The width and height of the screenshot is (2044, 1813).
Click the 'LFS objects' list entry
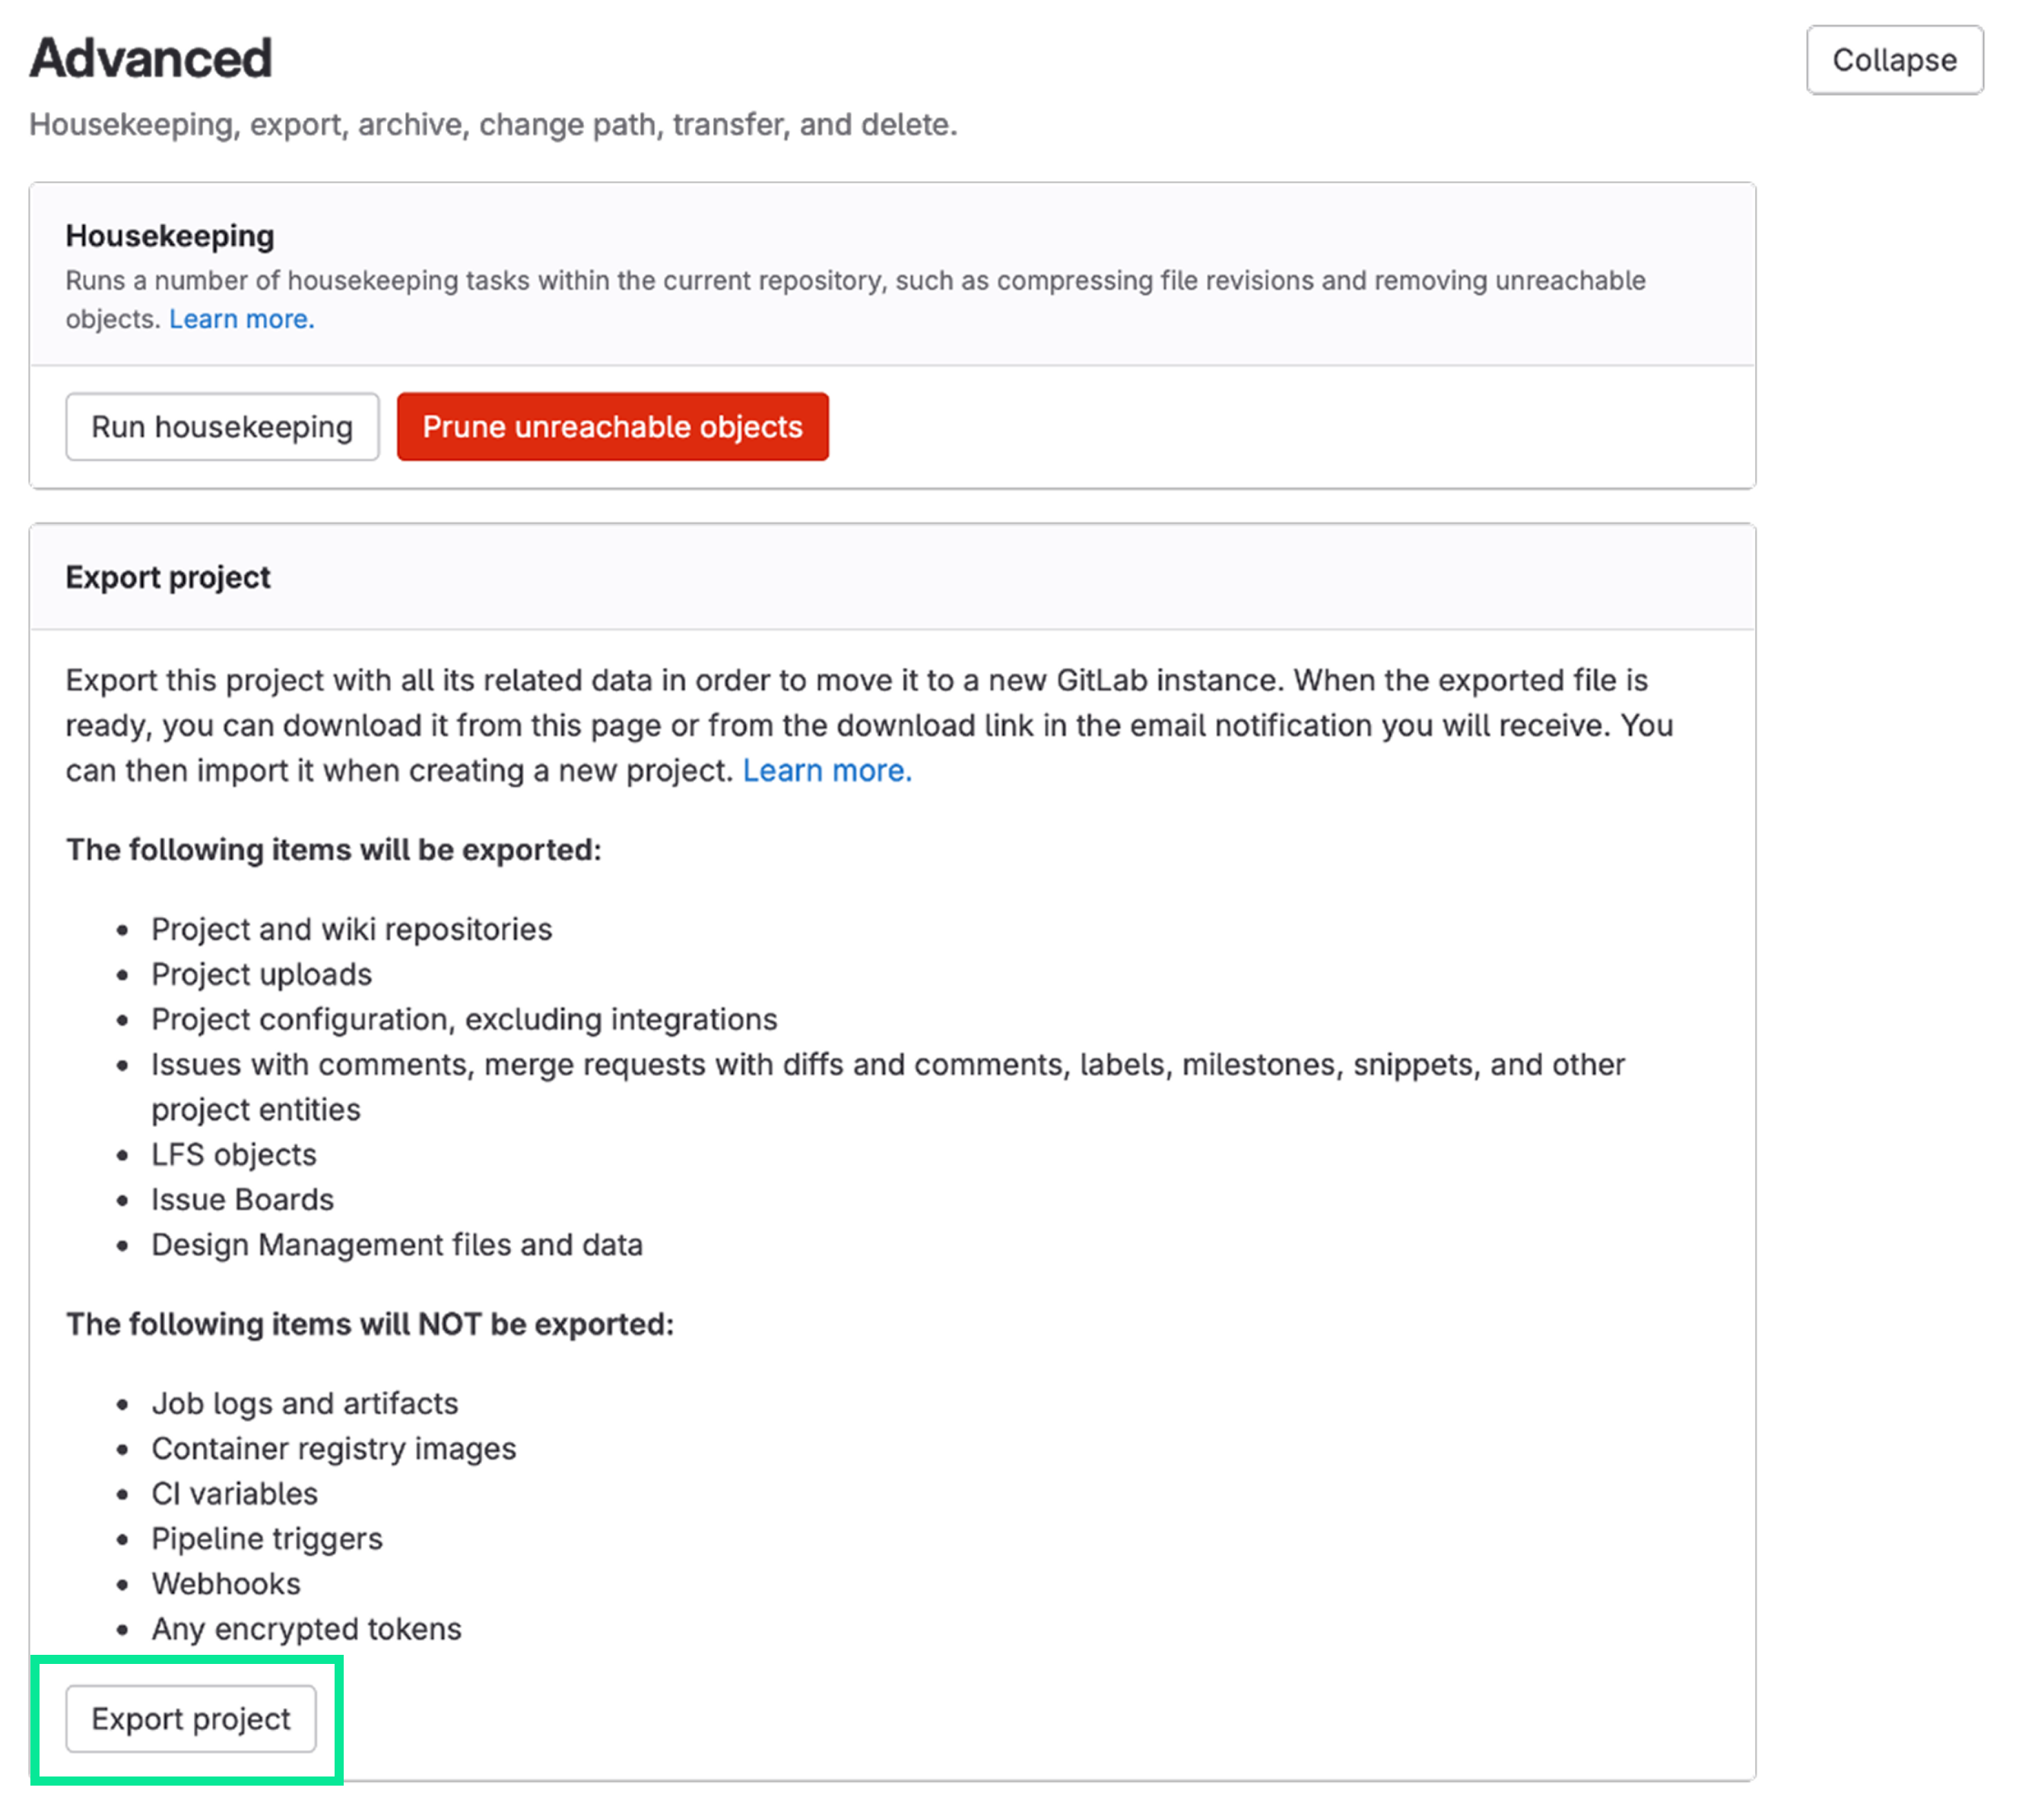(x=234, y=1154)
